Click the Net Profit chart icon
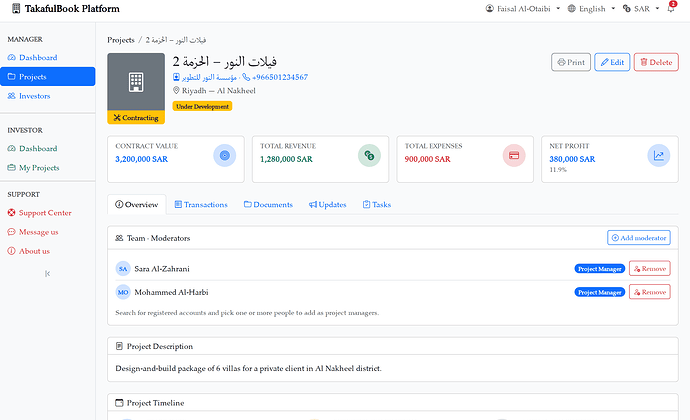The image size is (690, 420). pyautogui.click(x=659, y=155)
